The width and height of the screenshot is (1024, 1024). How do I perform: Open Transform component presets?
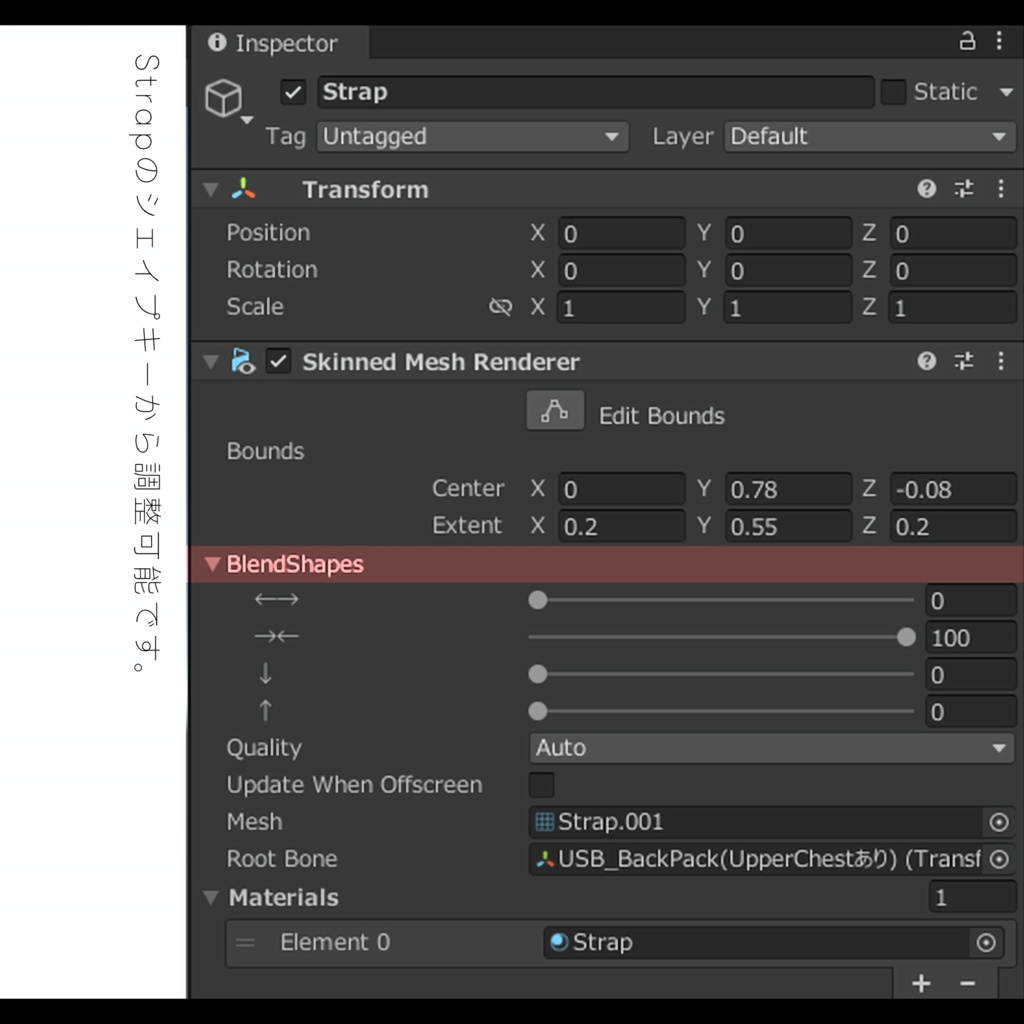coord(964,189)
